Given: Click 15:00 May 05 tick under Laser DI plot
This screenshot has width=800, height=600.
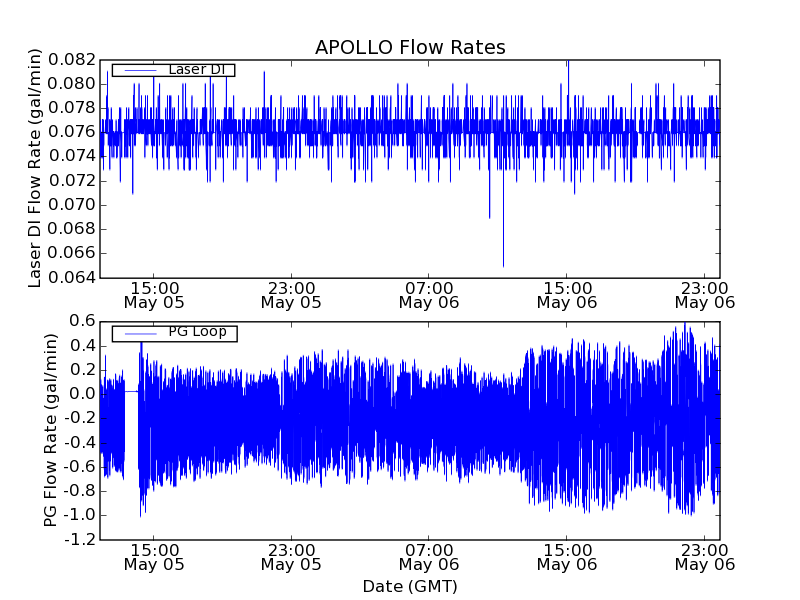Looking at the screenshot, I should (153, 294).
